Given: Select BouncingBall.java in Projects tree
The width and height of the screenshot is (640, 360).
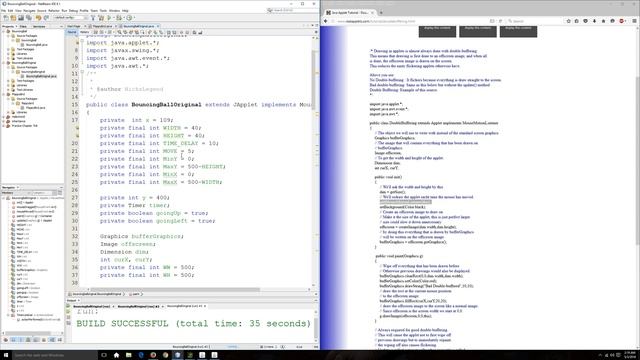Looking at the screenshot, I should [x=38, y=45].
